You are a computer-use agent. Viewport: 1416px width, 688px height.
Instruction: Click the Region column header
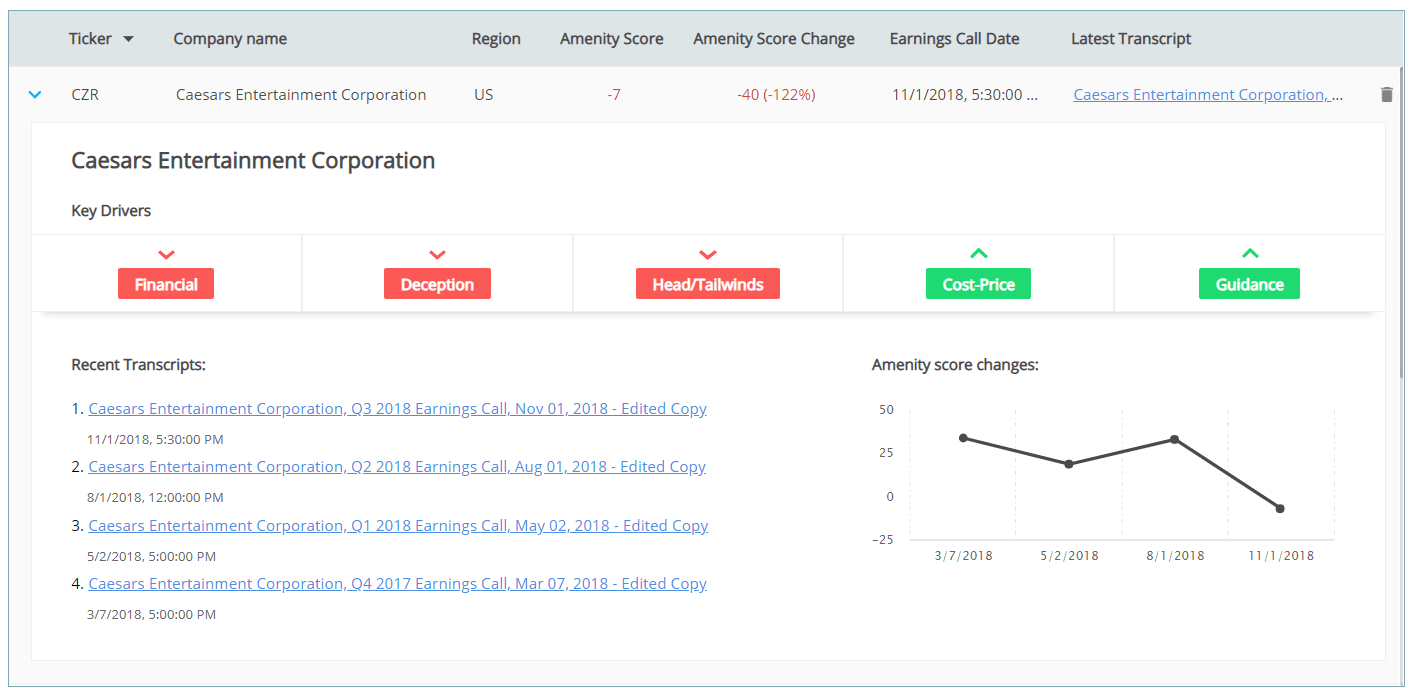tap(496, 39)
